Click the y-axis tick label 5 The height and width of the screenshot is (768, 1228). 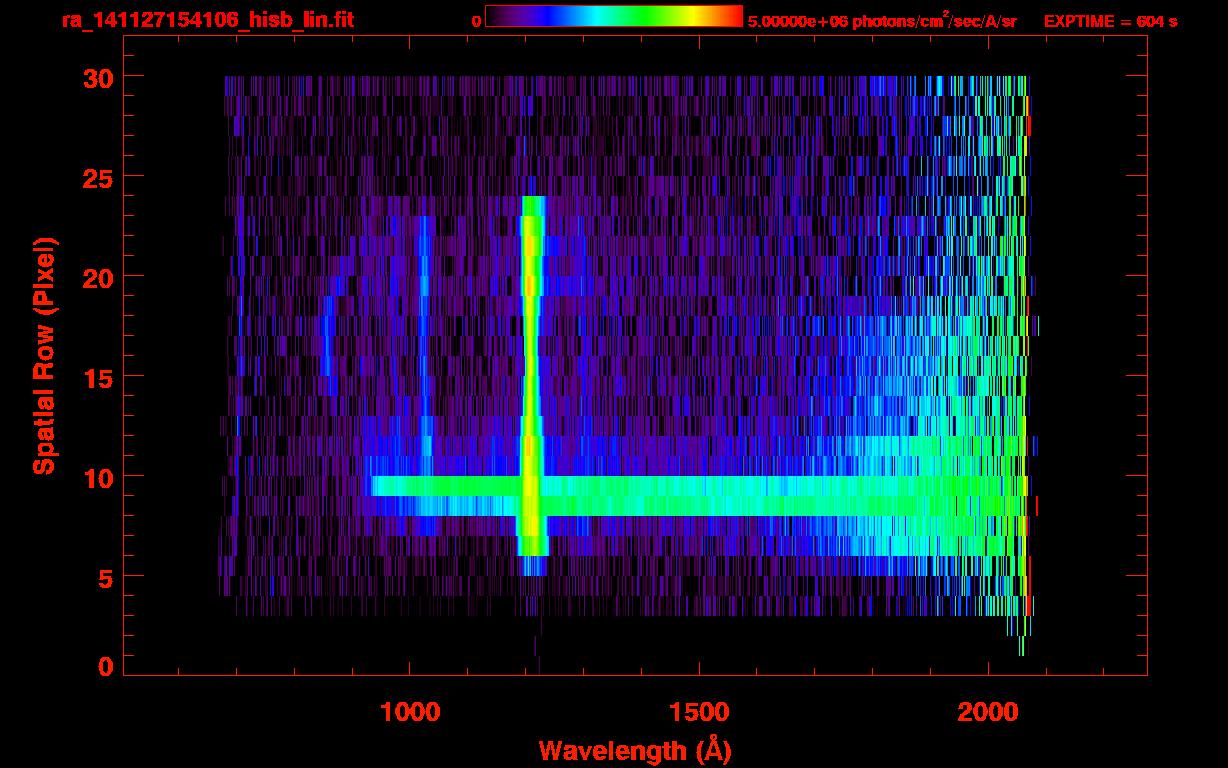point(104,577)
